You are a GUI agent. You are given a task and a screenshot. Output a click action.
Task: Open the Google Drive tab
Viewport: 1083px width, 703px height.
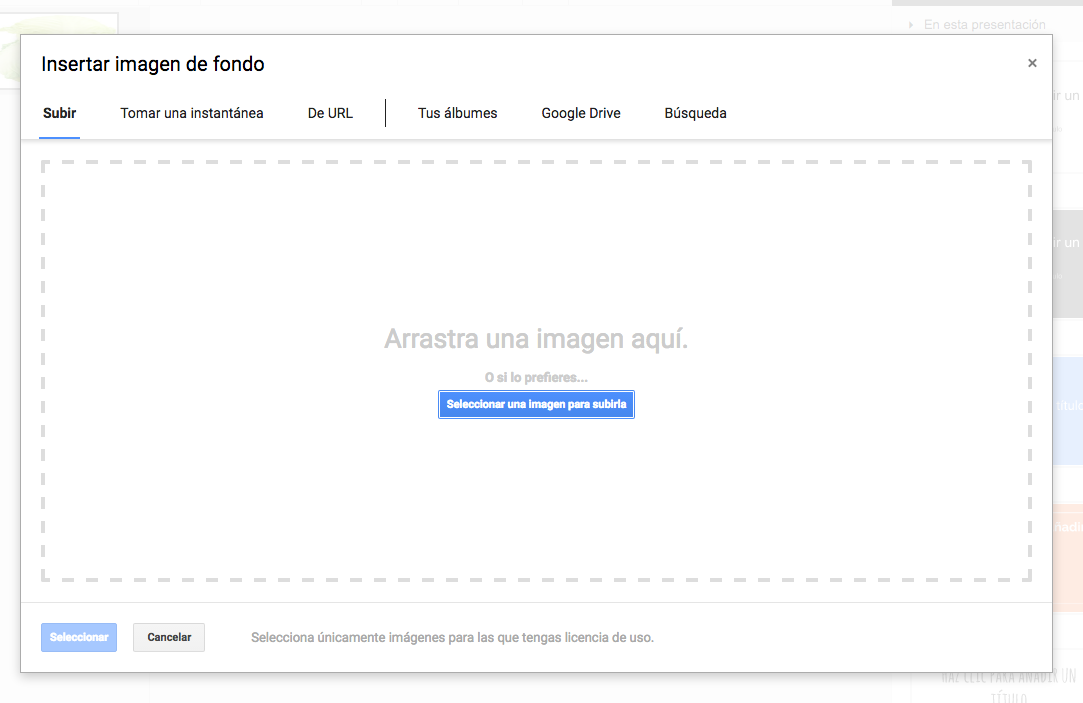(x=581, y=113)
